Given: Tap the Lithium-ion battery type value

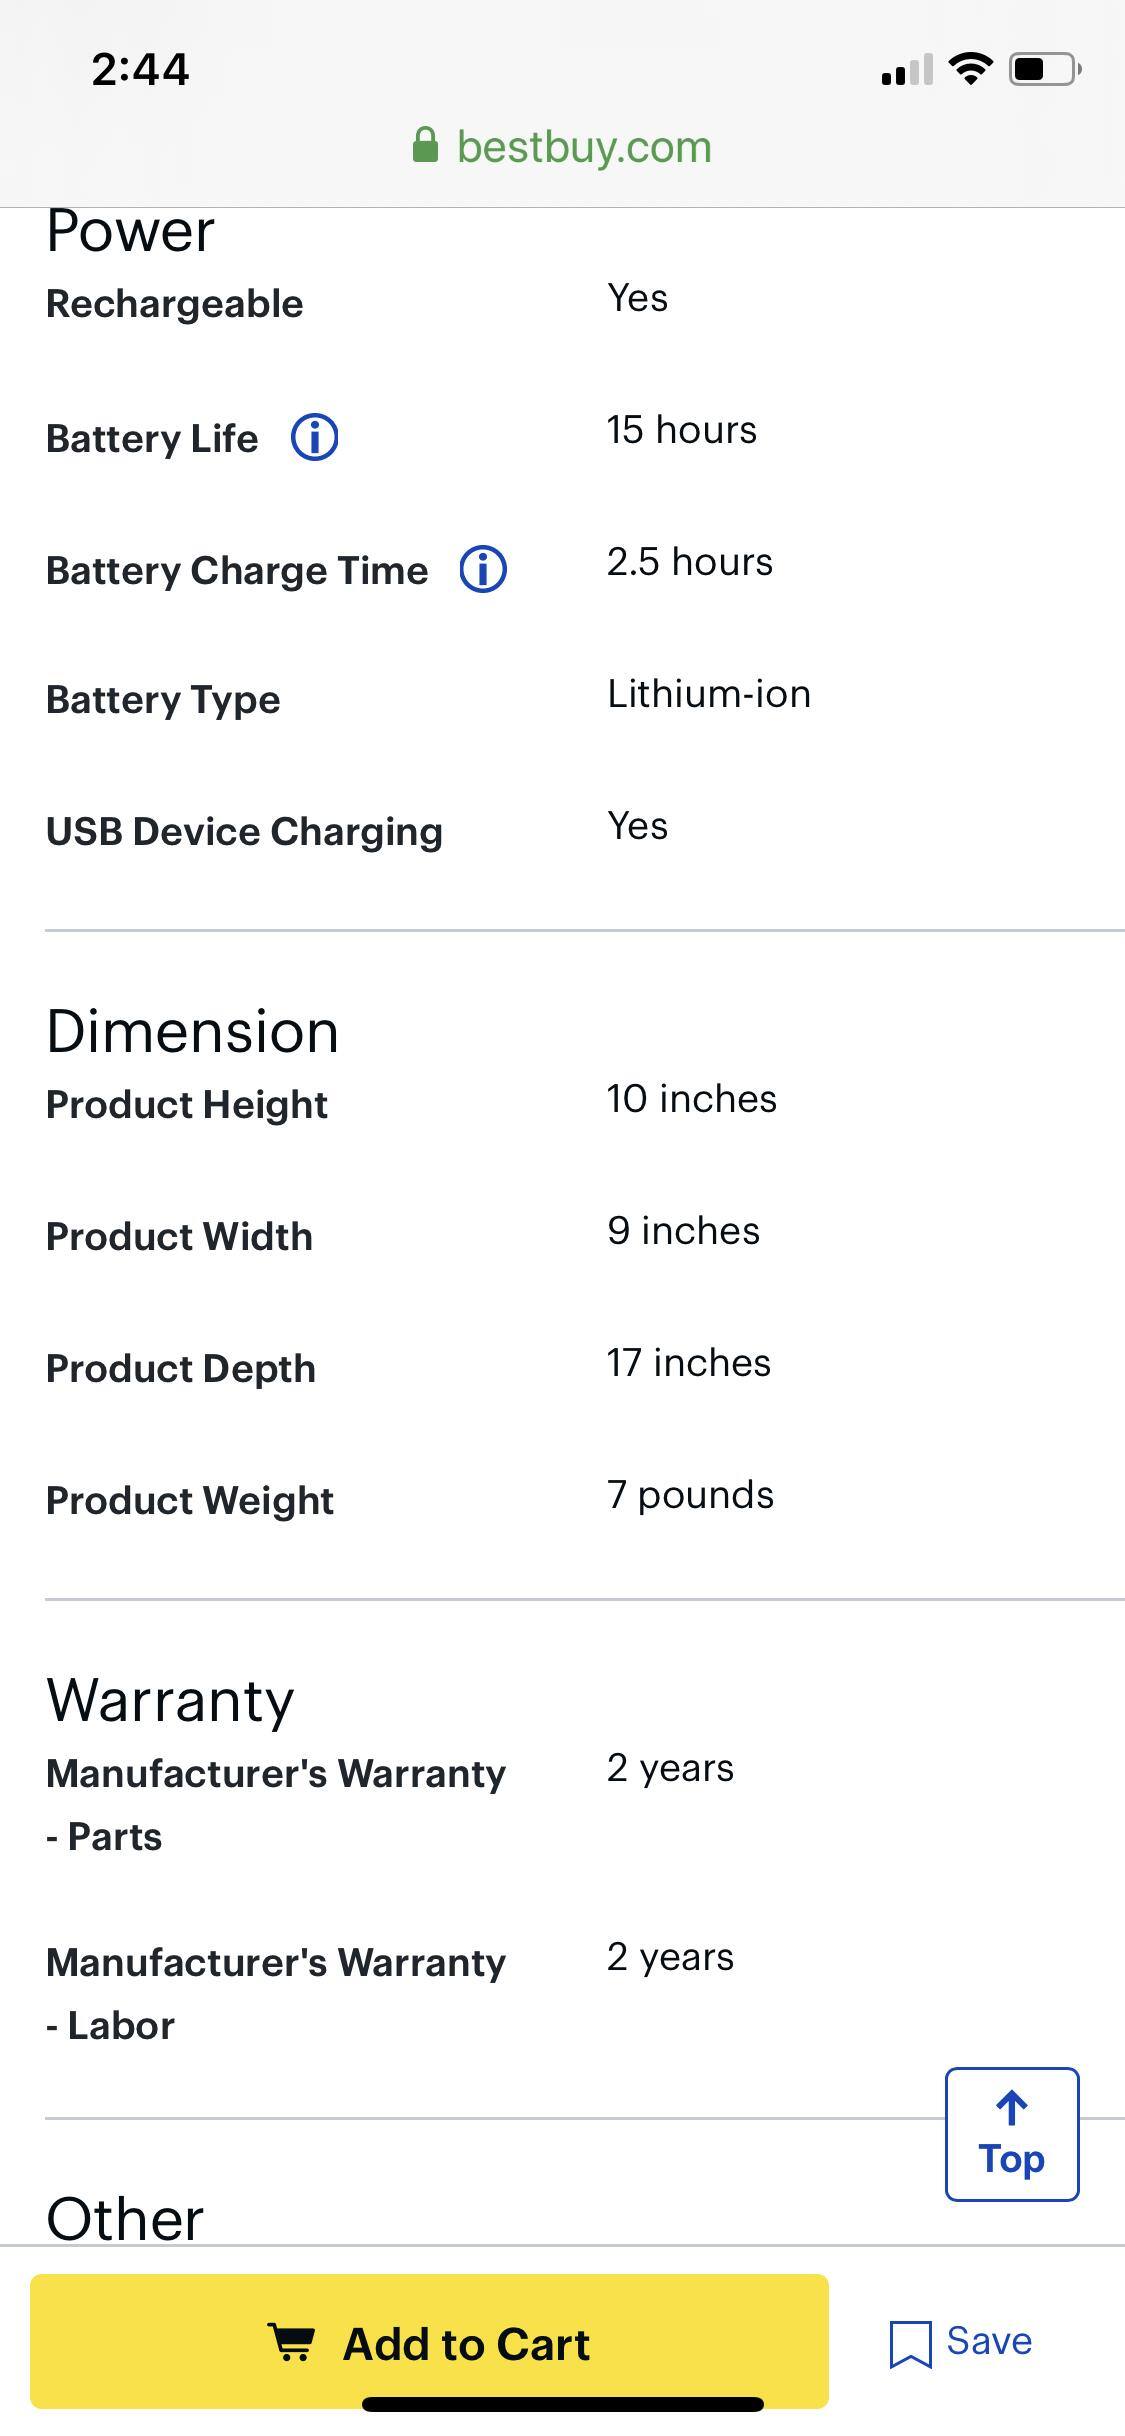Looking at the screenshot, I should 708,694.
